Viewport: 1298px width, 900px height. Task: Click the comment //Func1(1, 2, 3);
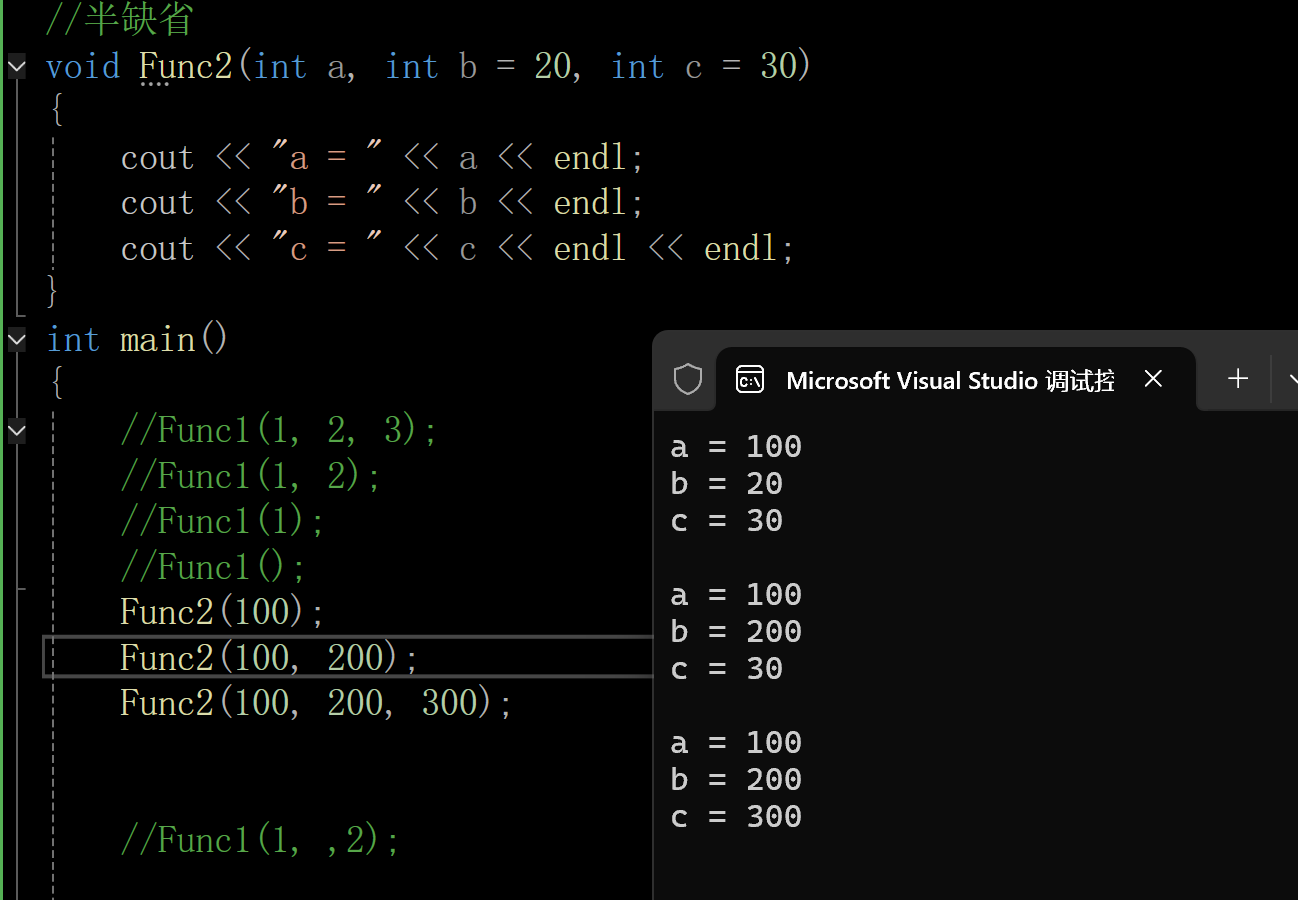click(x=279, y=431)
